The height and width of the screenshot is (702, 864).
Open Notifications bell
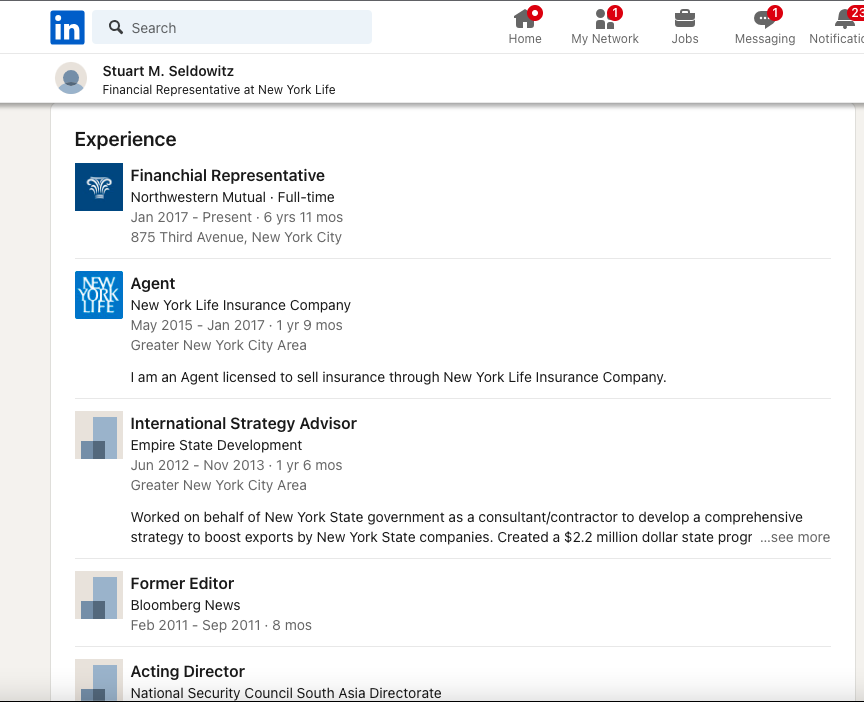(x=838, y=26)
